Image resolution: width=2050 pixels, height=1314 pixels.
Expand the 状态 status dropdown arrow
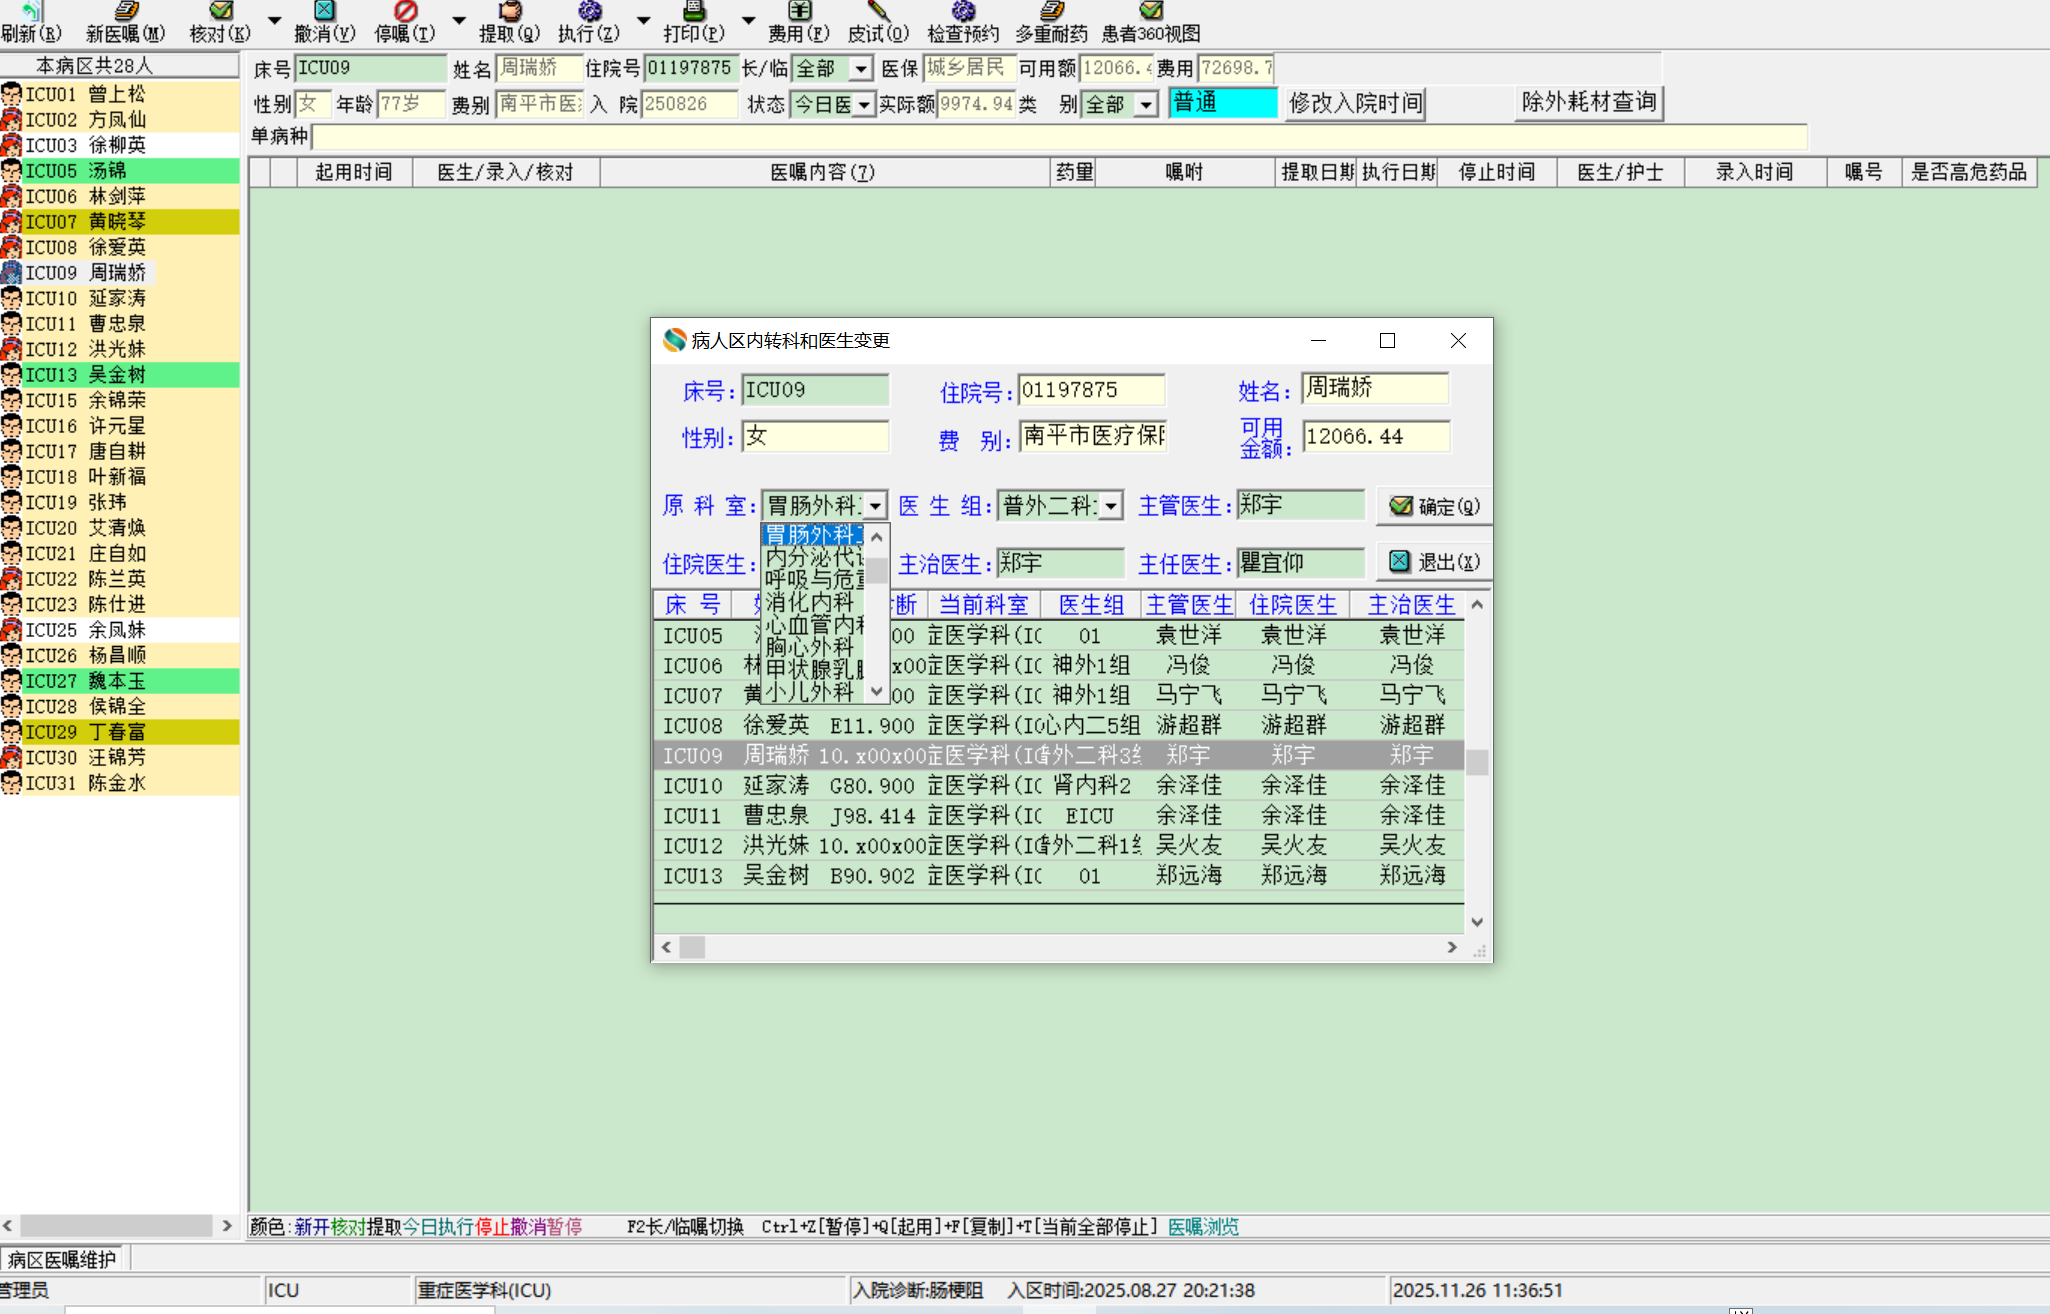863,104
